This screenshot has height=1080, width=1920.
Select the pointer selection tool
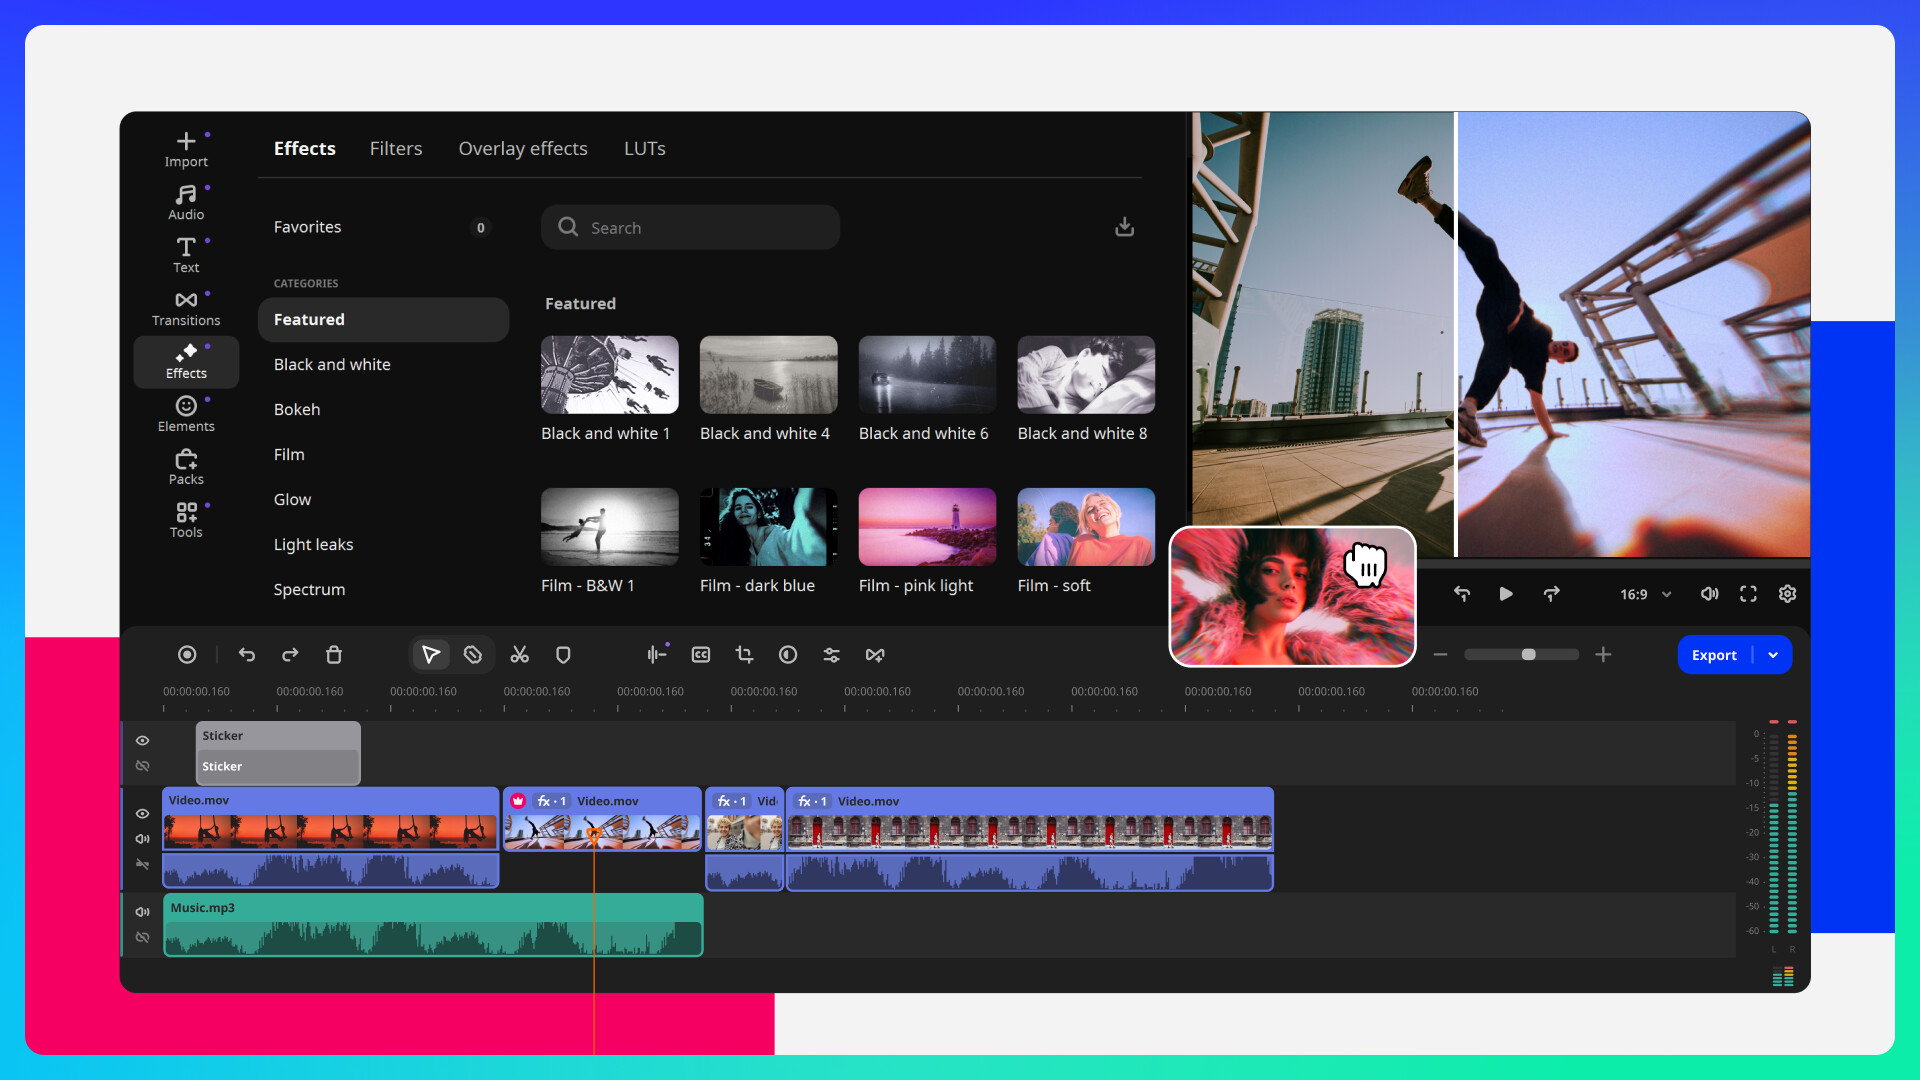click(430, 655)
